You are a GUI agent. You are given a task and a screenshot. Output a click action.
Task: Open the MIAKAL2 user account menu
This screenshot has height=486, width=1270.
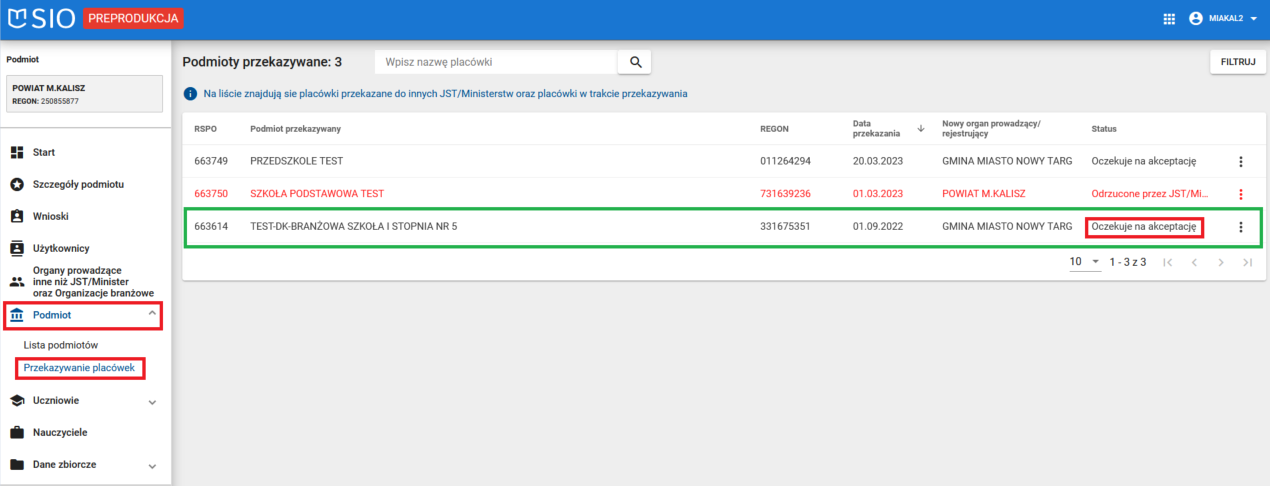click(1222, 19)
